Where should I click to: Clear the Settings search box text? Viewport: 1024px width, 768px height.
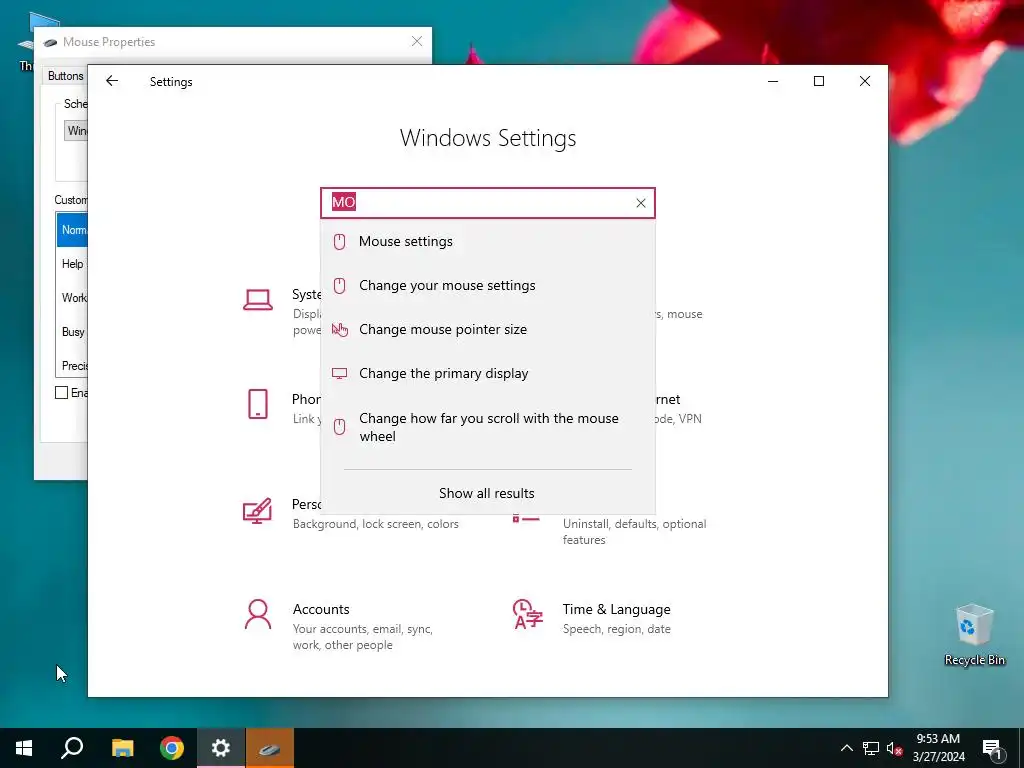pos(641,203)
